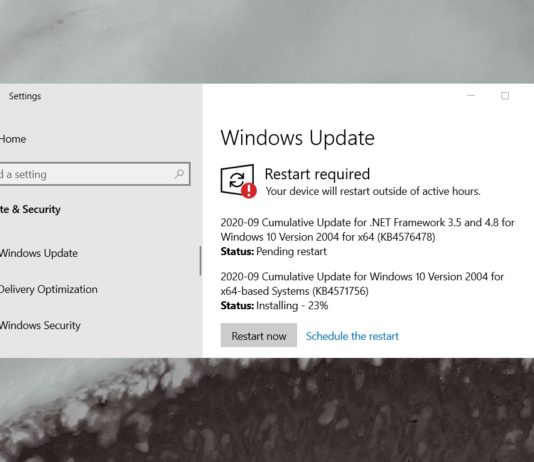Click the Windows Update page title
This screenshot has width=534, height=462.
(298, 138)
